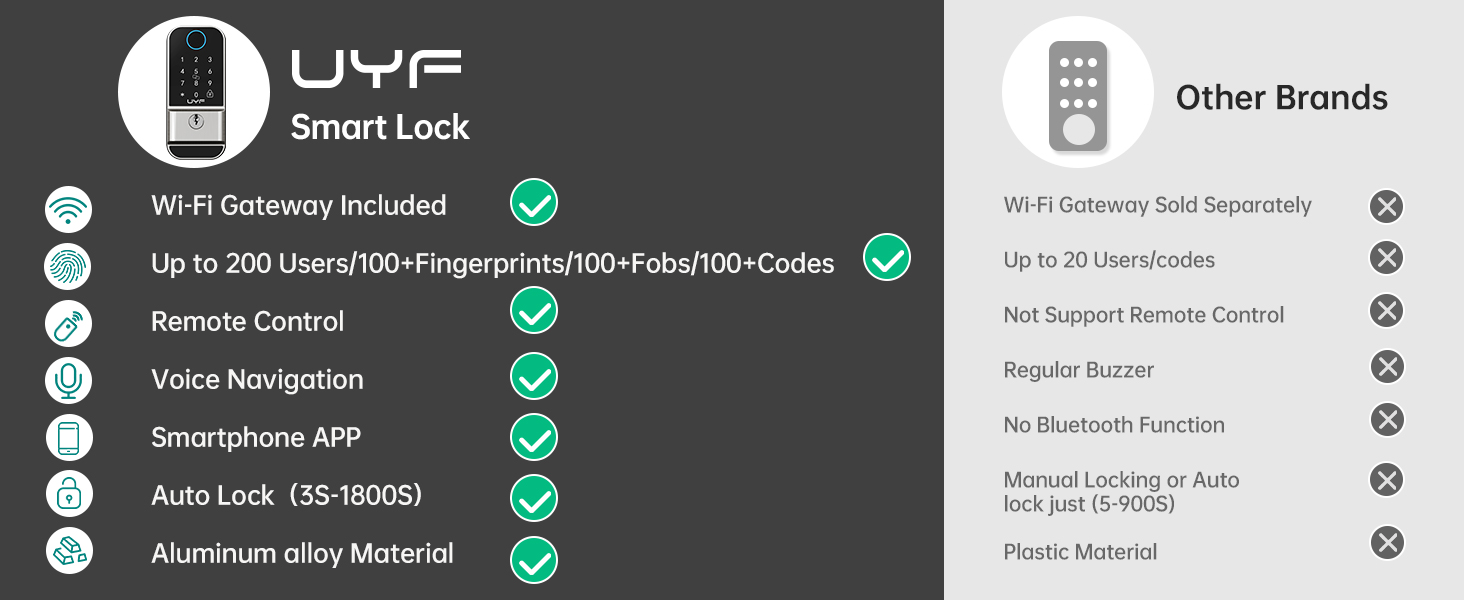Click the No Bluetooth Function text
The width and height of the screenshot is (1464, 600).
click(1114, 425)
